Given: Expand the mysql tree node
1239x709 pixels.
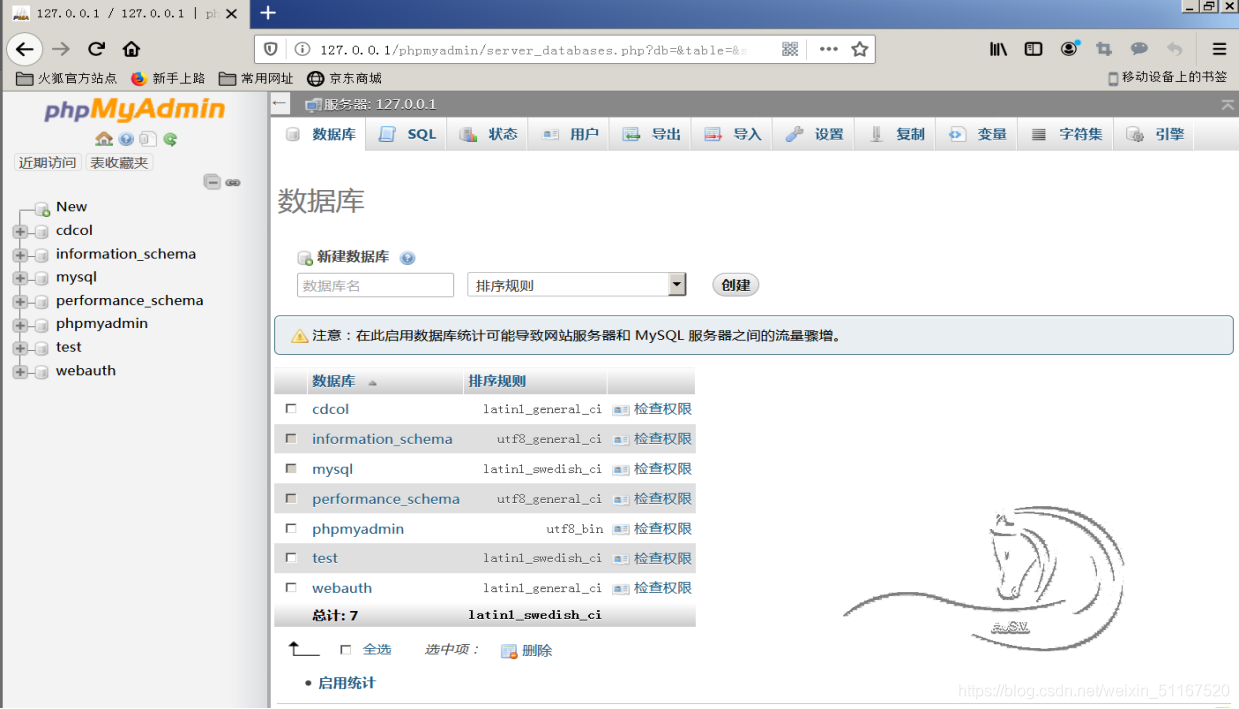Looking at the screenshot, I should point(19,278).
